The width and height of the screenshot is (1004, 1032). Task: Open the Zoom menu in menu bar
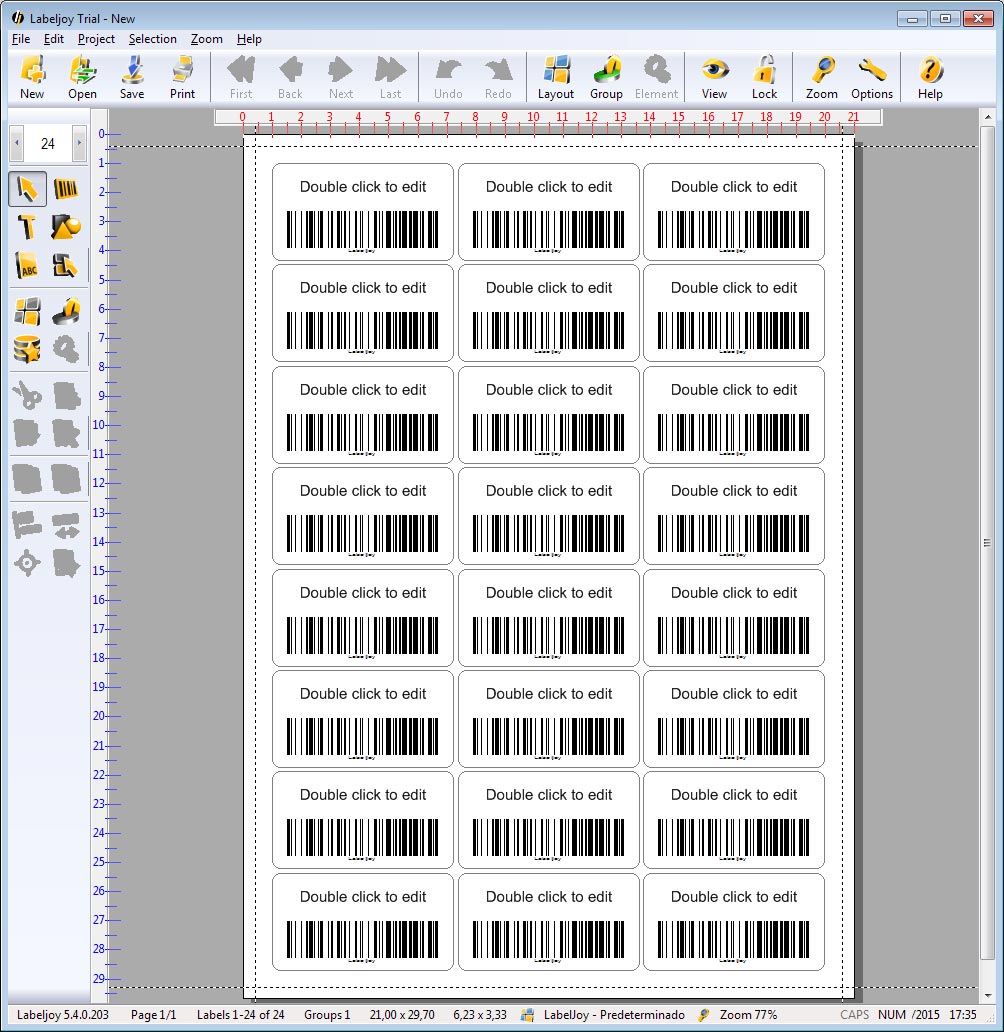pos(207,39)
